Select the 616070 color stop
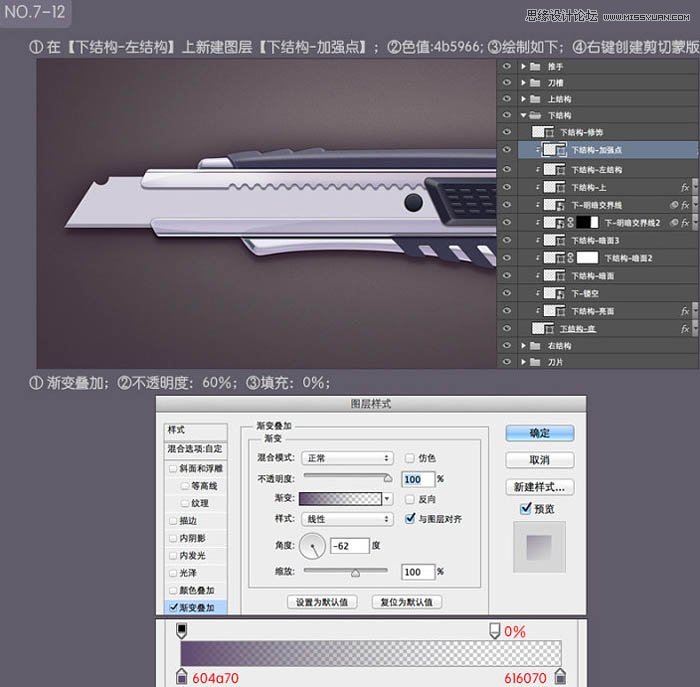This screenshot has width=700, height=687. [560, 675]
